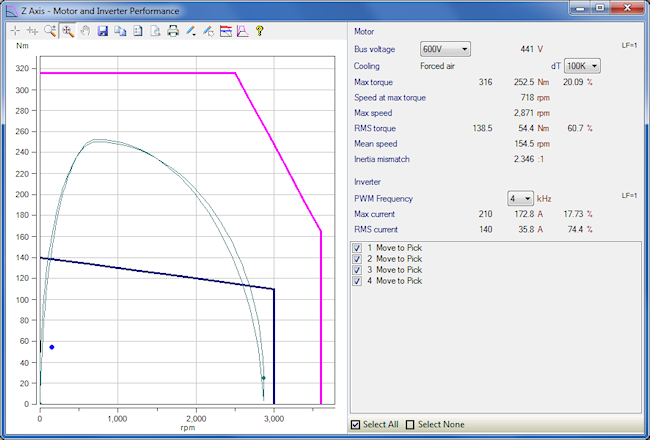650x440 pixels.
Task: Toggle the '3 Move to Pick' checkbox
Action: pos(358,270)
